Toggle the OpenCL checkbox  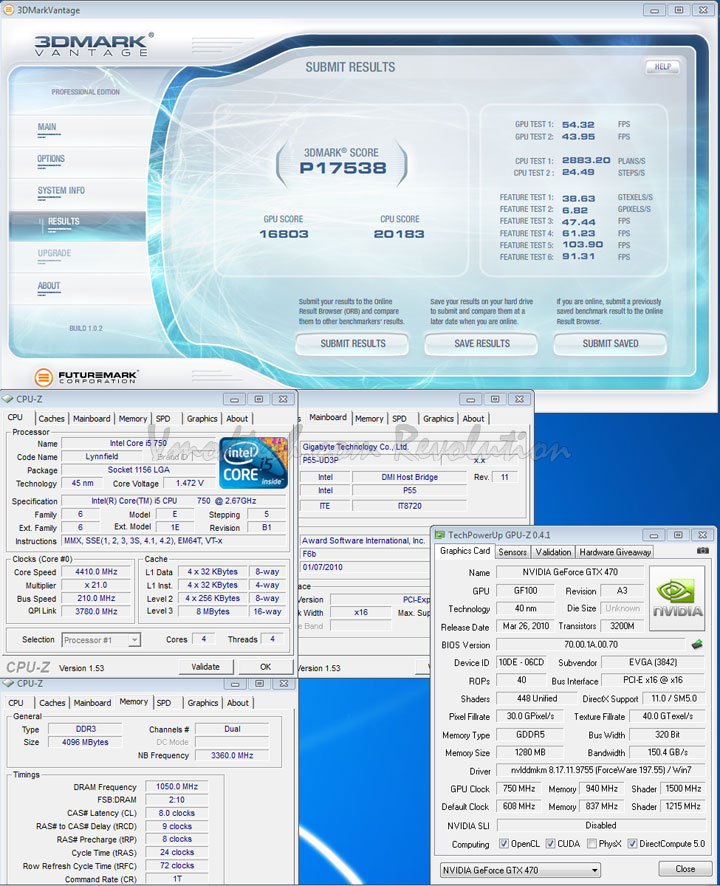(x=504, y=844)
